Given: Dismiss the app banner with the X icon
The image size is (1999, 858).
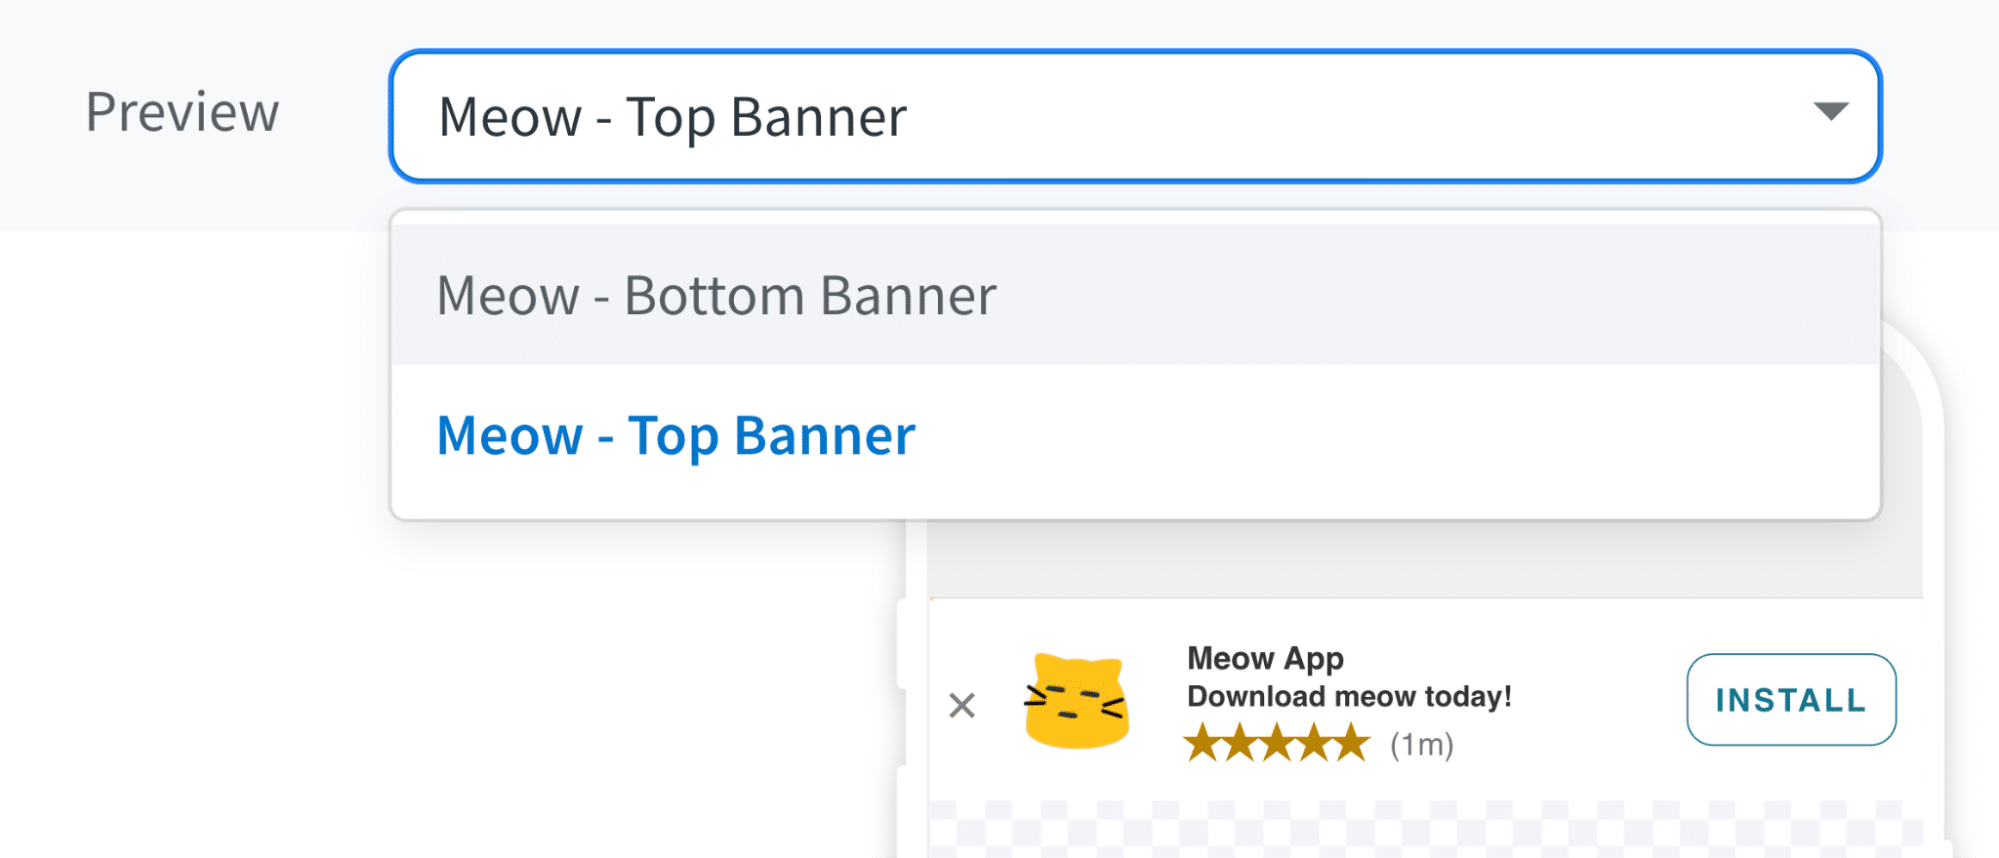Looking at the screenshot, I should pos(962,705).
